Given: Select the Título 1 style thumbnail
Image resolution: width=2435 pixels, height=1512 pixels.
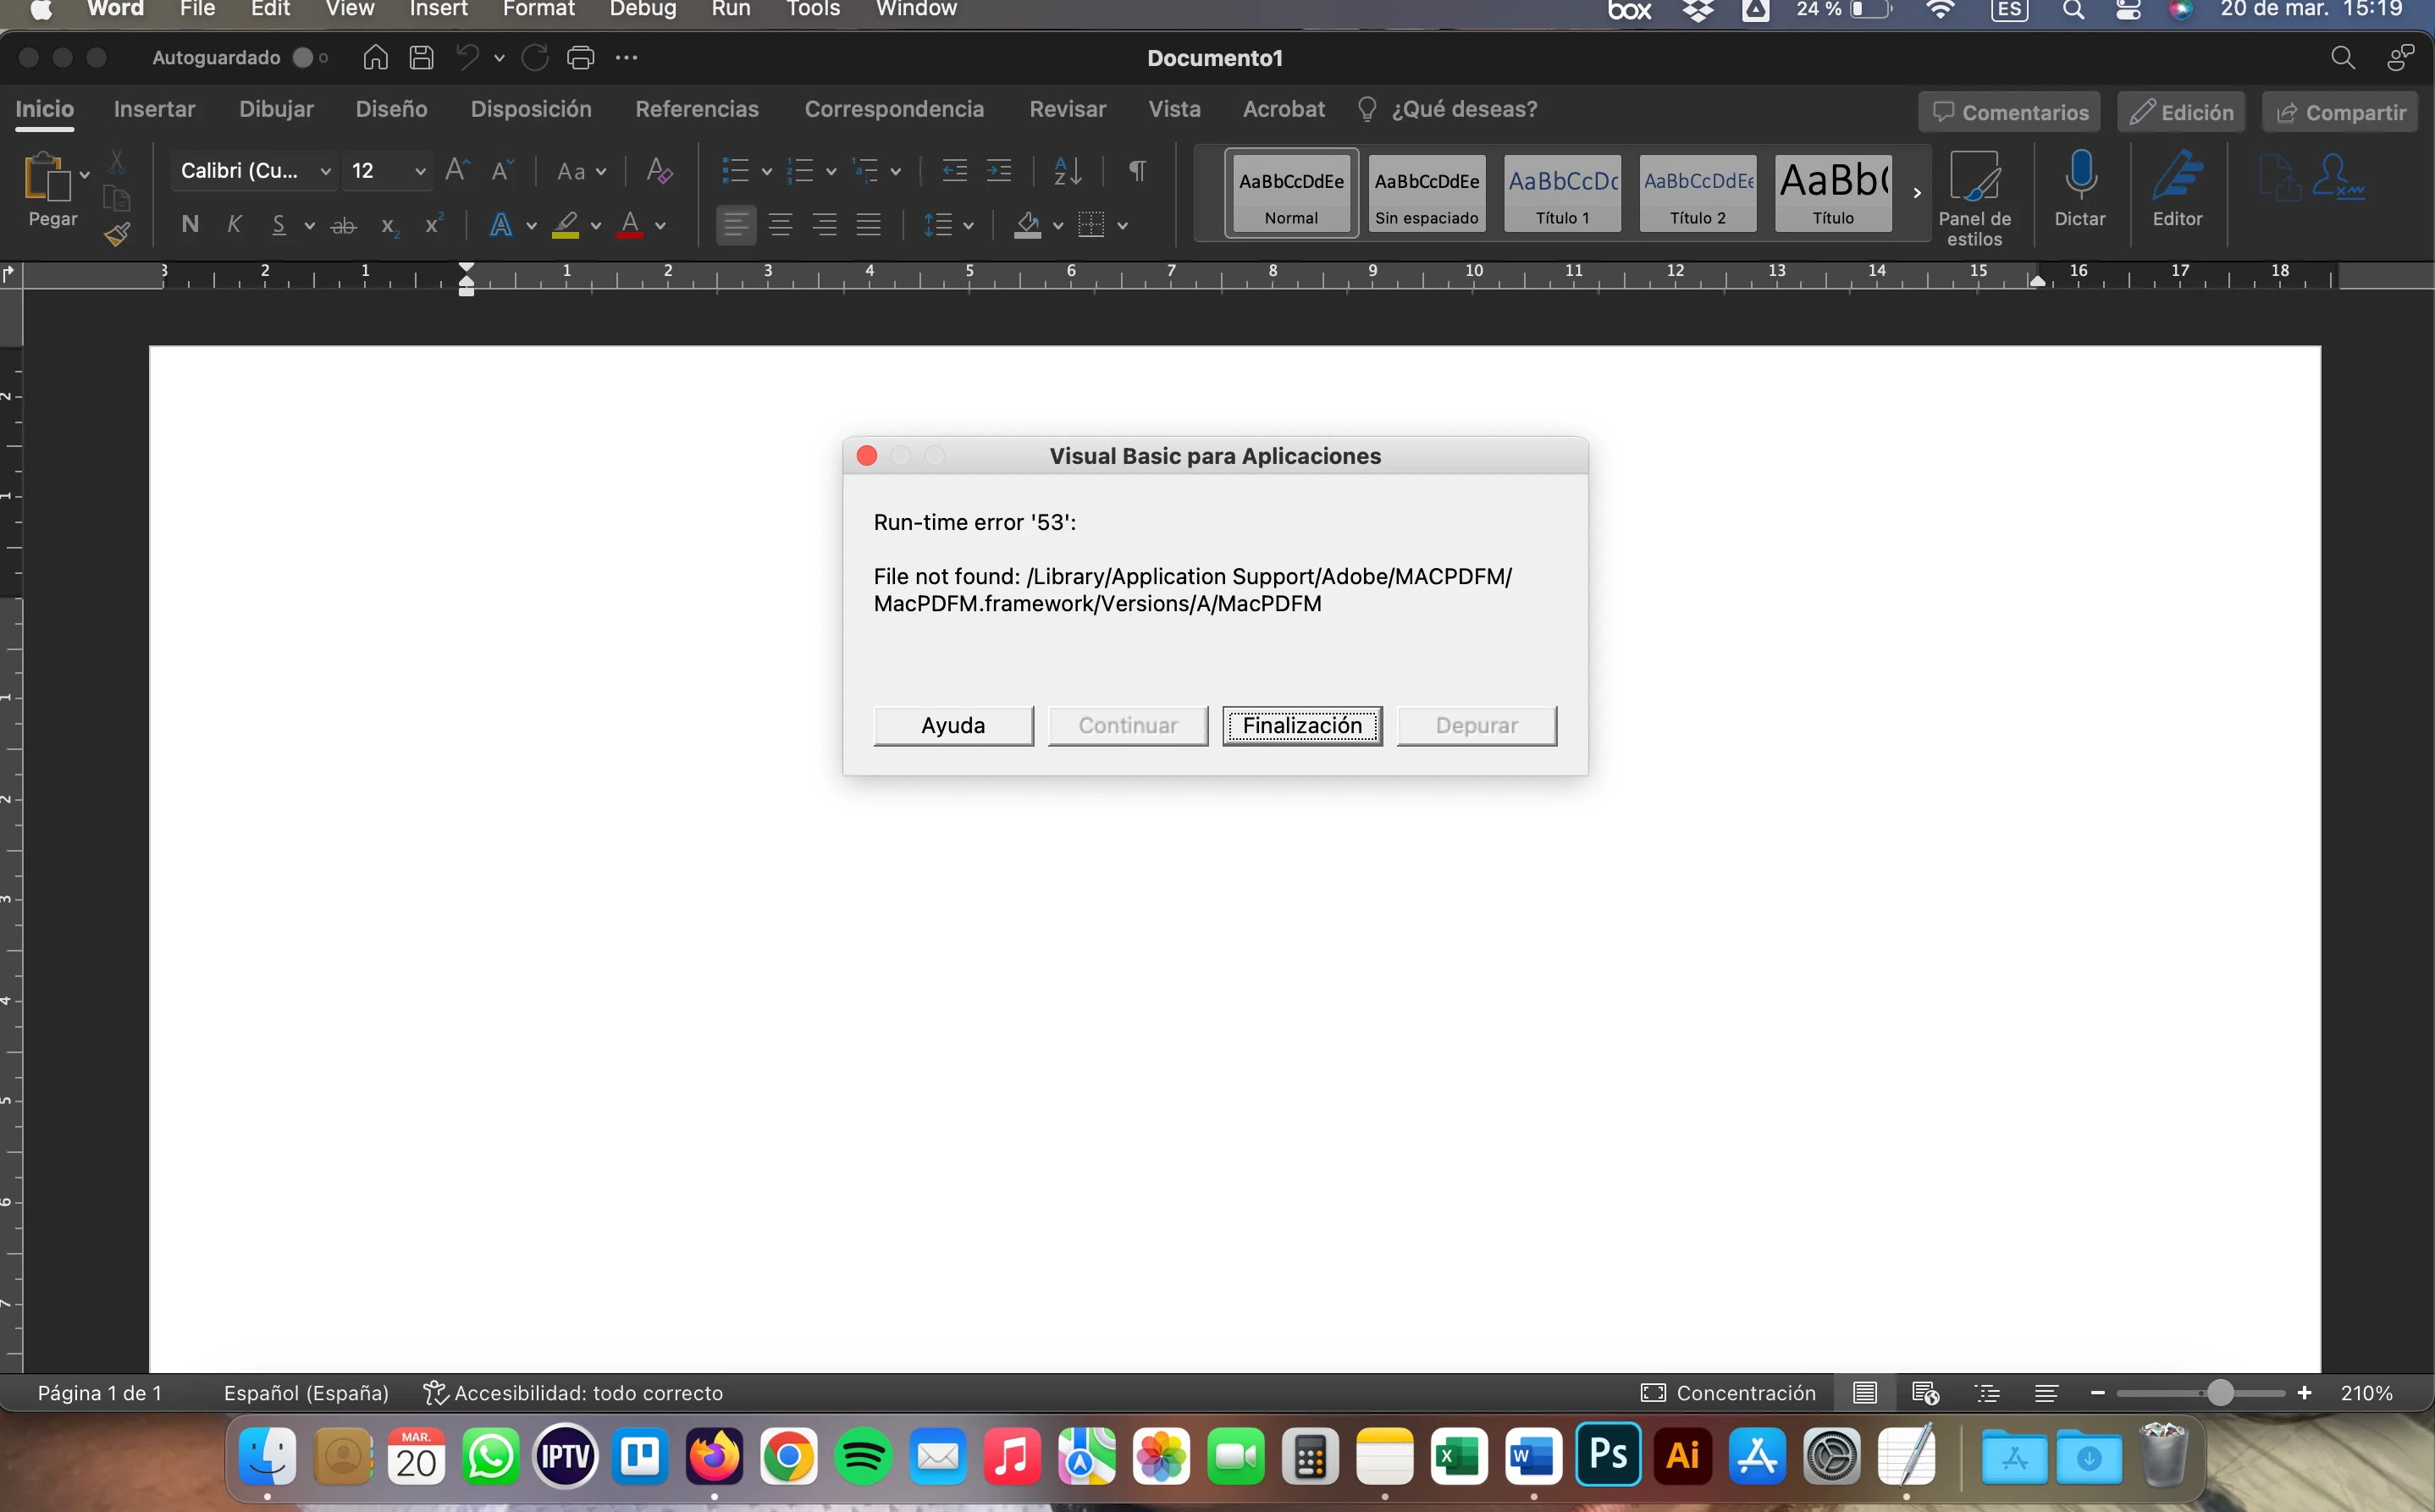Looking at the screenshot, I should 1562,193.
